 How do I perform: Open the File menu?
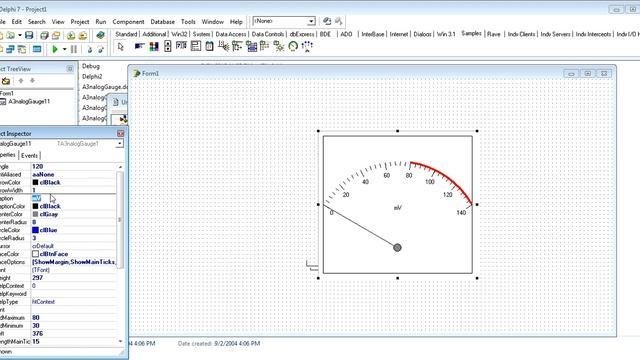(x=2, y=22)
